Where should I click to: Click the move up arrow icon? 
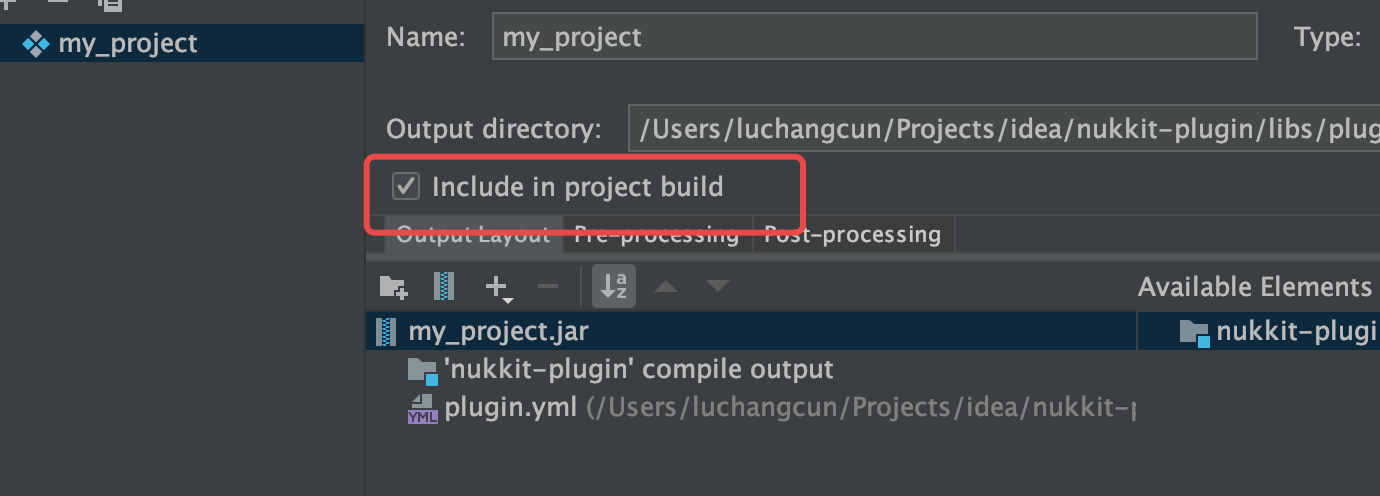point(665,288)
